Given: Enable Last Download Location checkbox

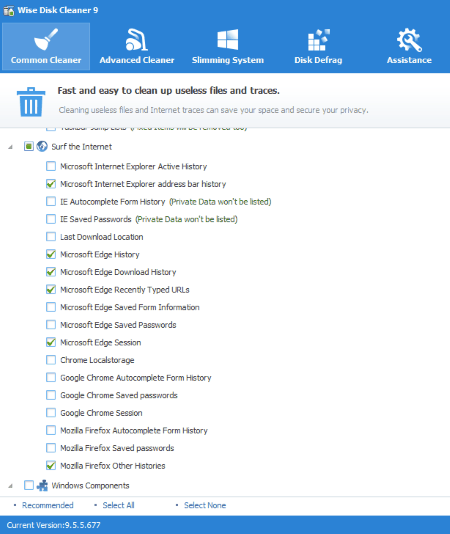Looking at the screenshot, I should (51, 237).
